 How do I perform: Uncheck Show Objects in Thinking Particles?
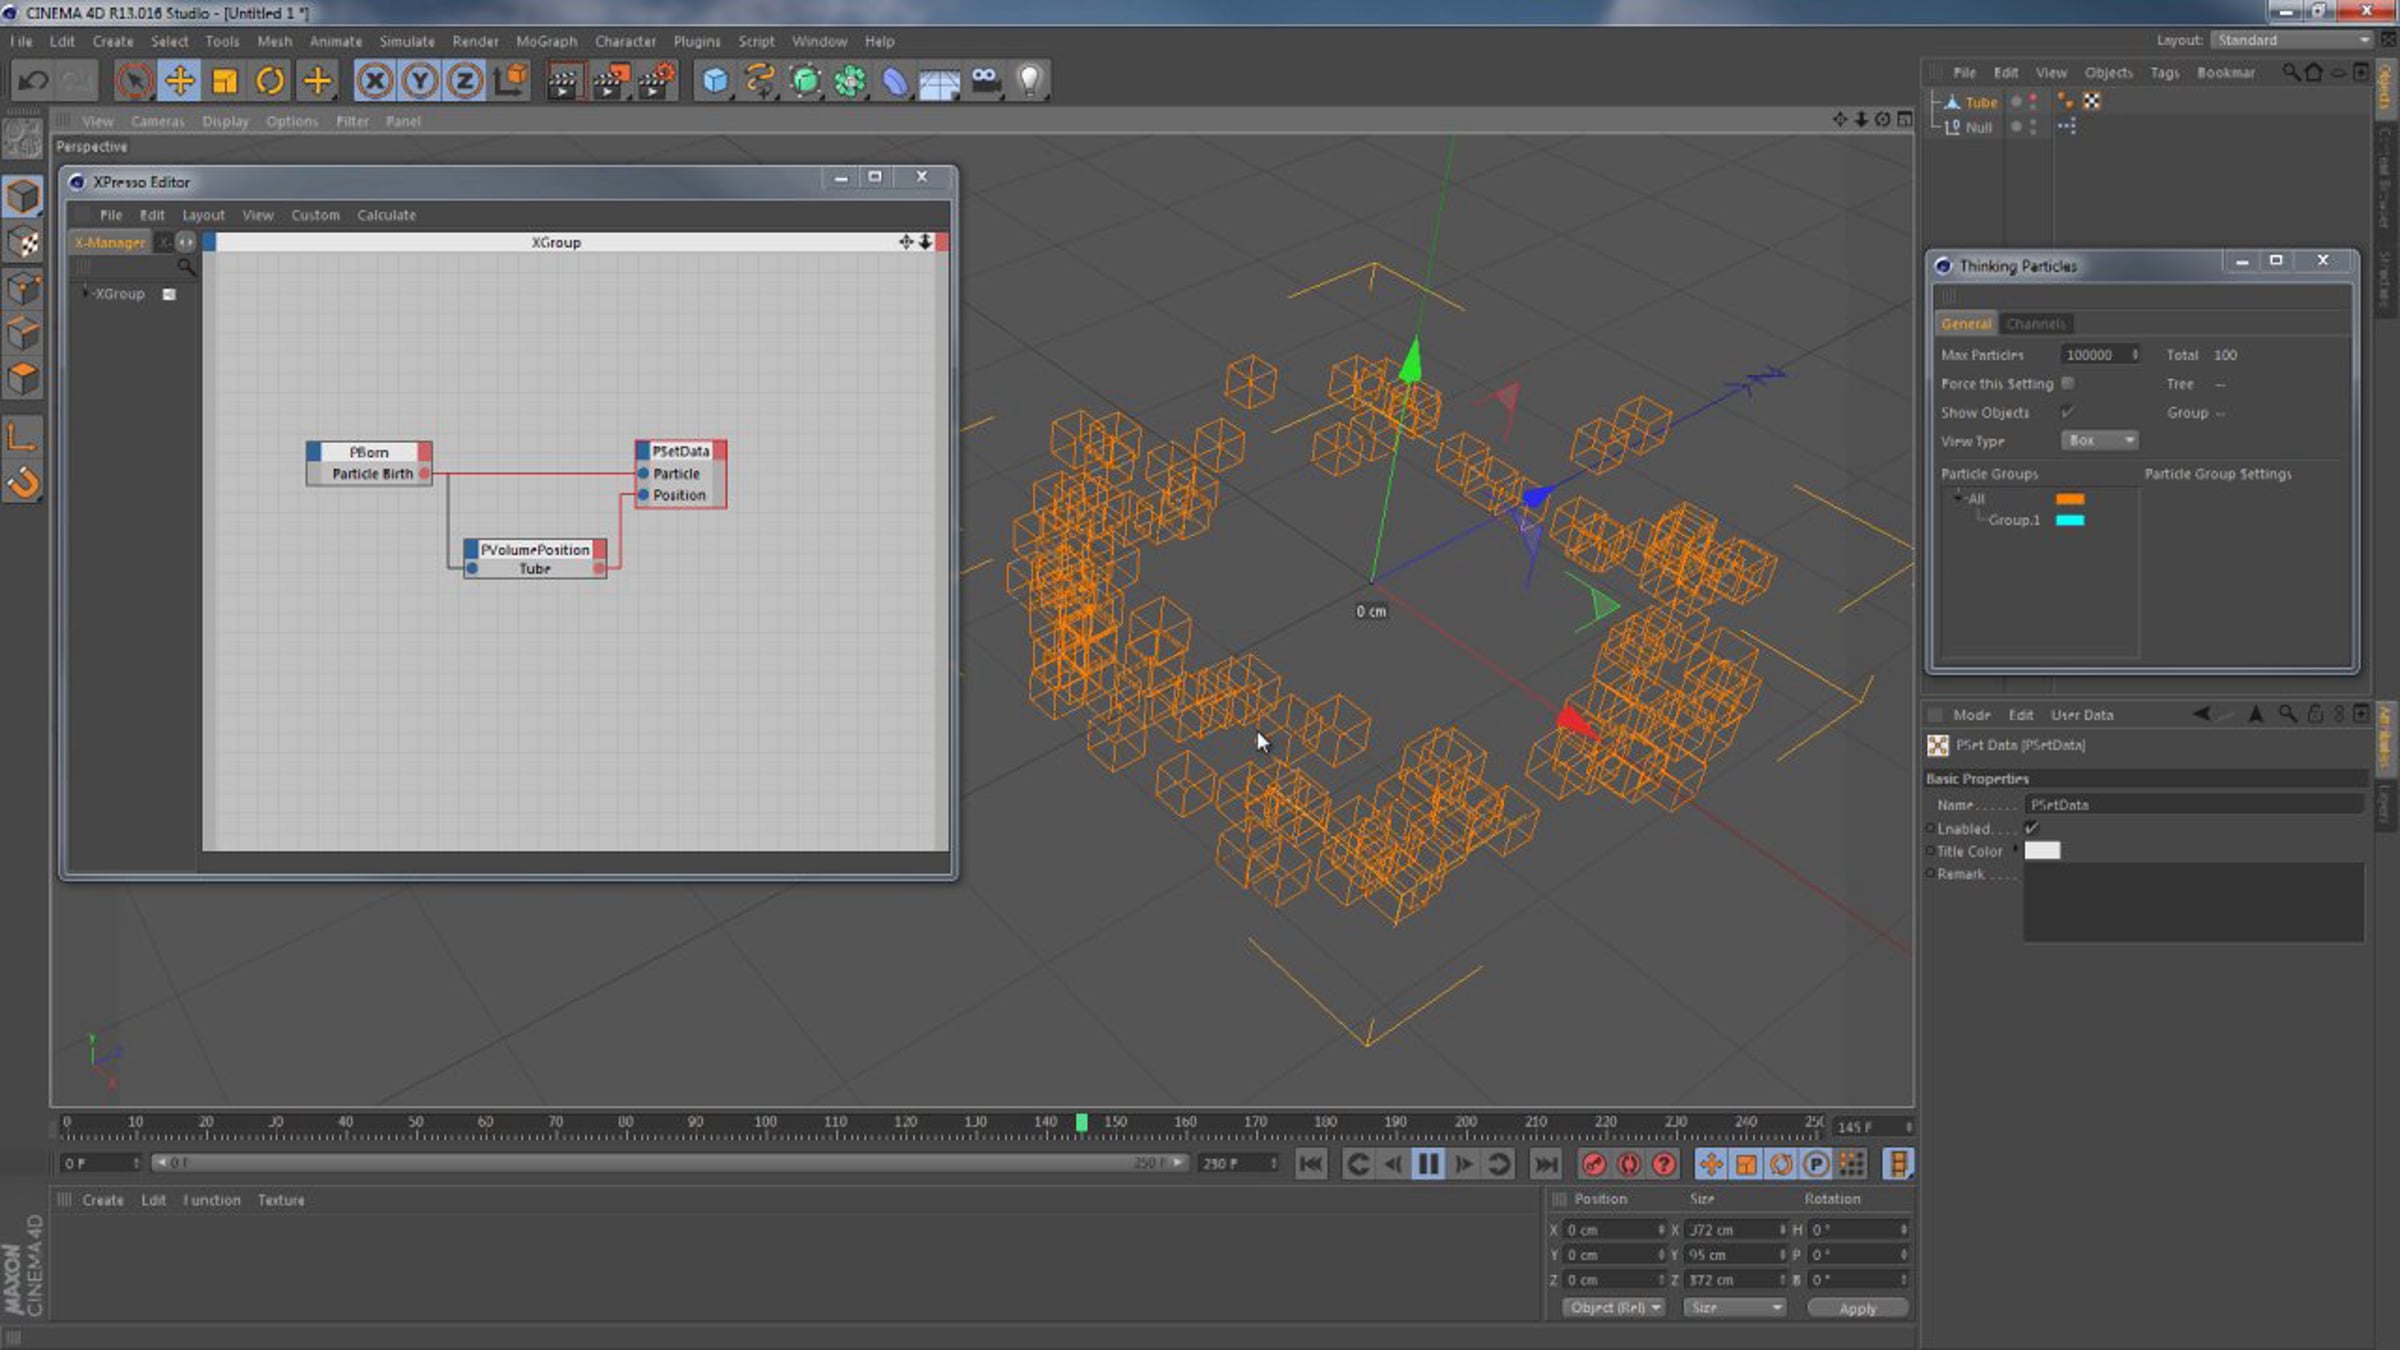[2068, 412]
